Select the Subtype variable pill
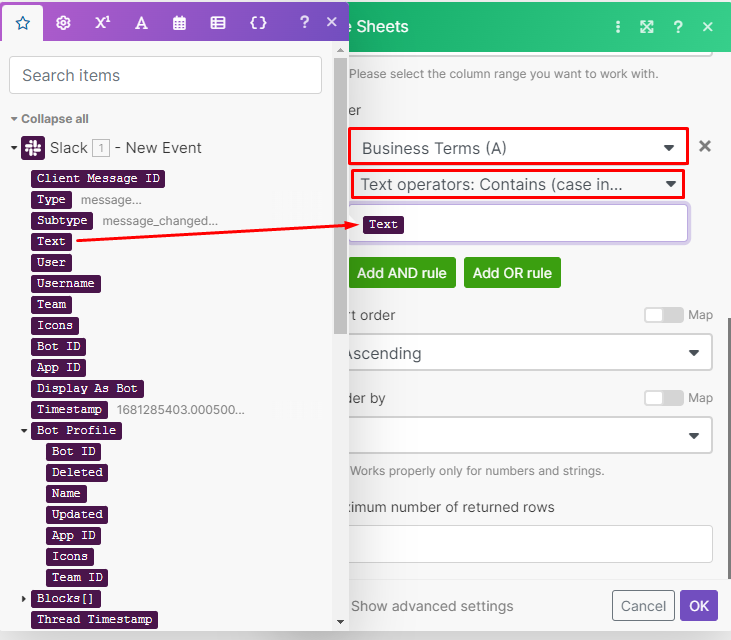Viewport: 731px width, 640px height. 62,220
